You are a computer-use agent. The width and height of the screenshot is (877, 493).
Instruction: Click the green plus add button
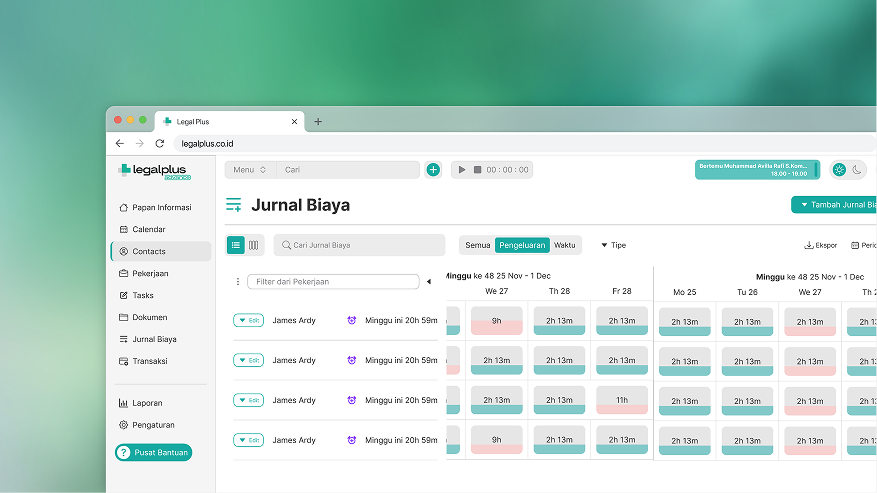pyautogui.click(x=433, y=170)
